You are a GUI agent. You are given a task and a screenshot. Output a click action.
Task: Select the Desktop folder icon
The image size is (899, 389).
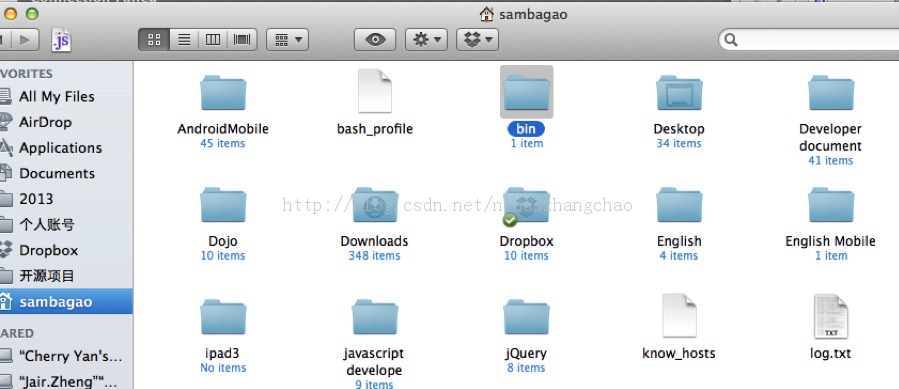point(679,92)
